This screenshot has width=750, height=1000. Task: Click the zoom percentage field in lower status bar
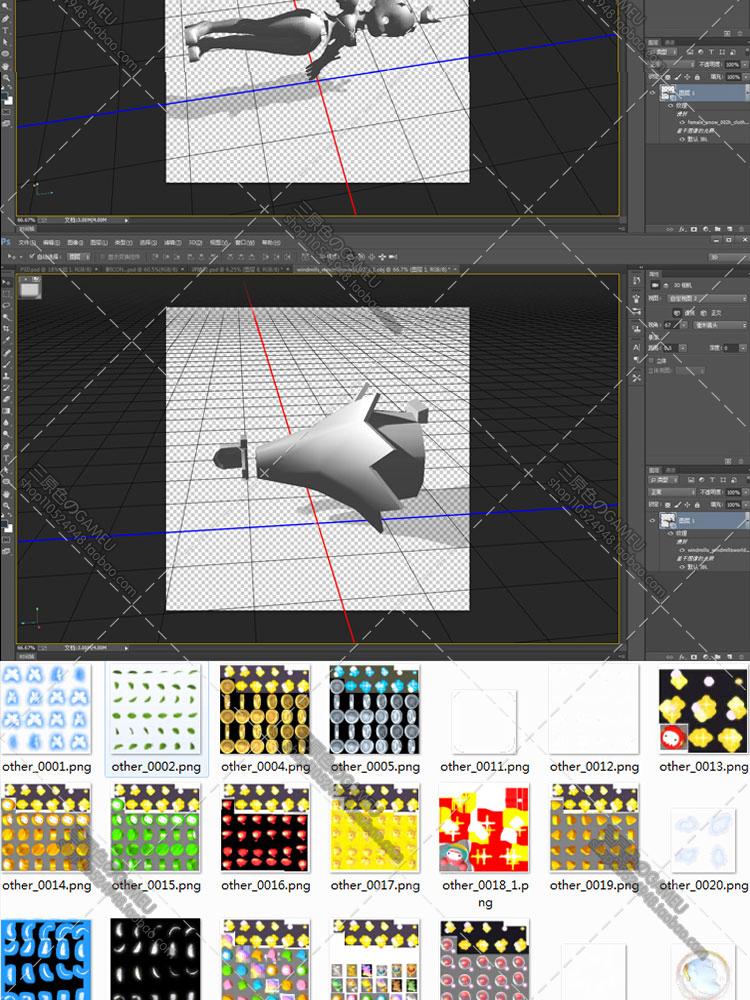24,647
